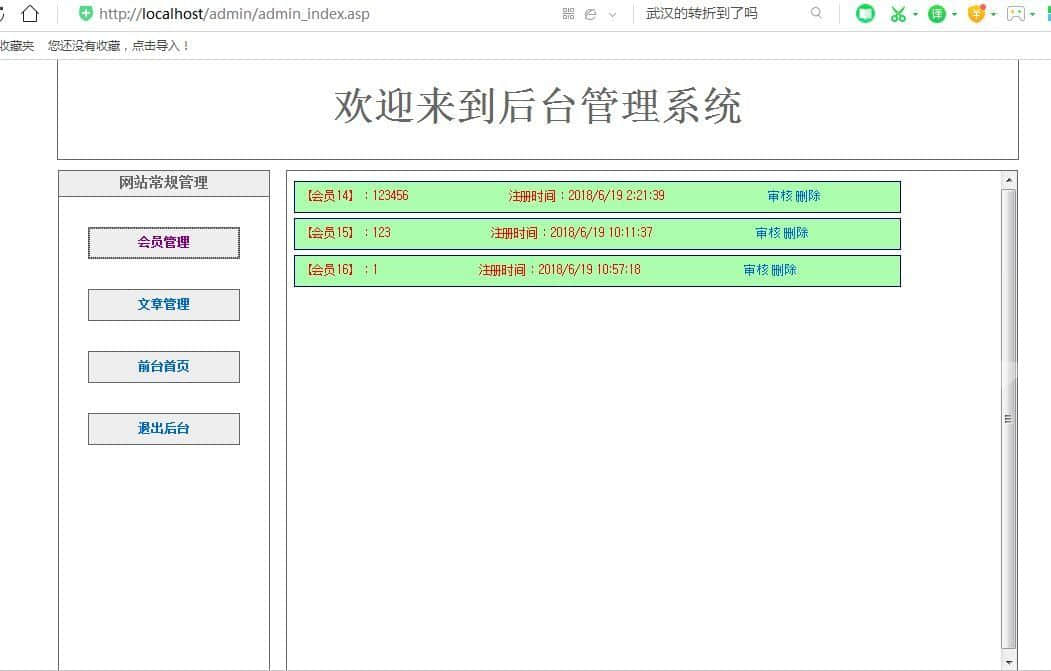Open the 会员管理 menu button
The image size is (1051, 671).
(164, 242)
